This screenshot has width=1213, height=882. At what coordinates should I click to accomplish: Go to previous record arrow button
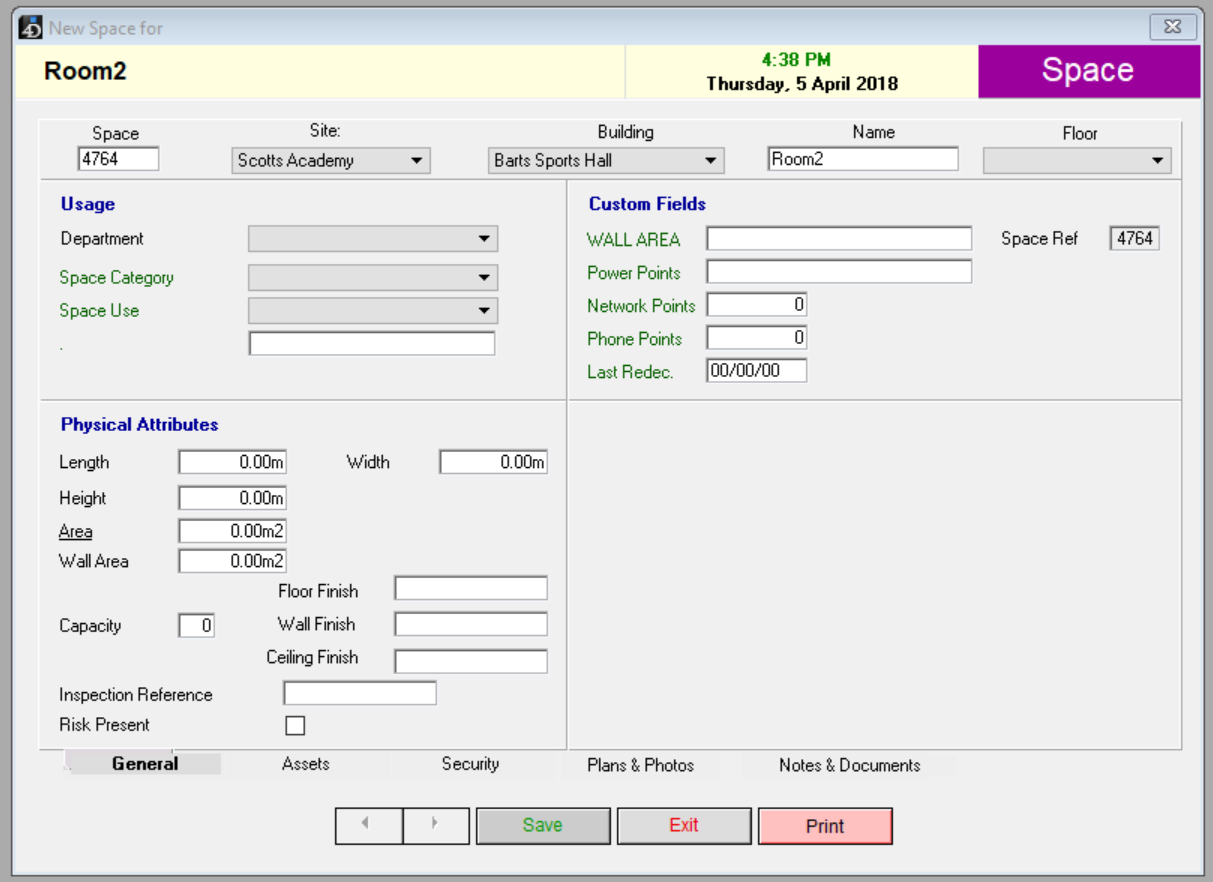[369, 826]
